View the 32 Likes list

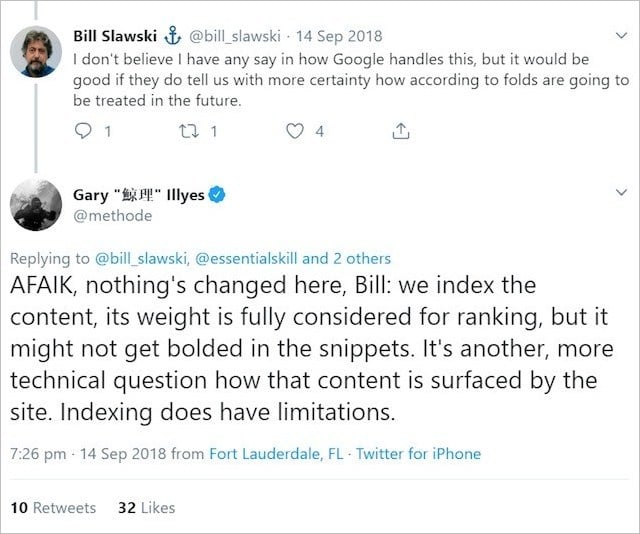[146, 507]
